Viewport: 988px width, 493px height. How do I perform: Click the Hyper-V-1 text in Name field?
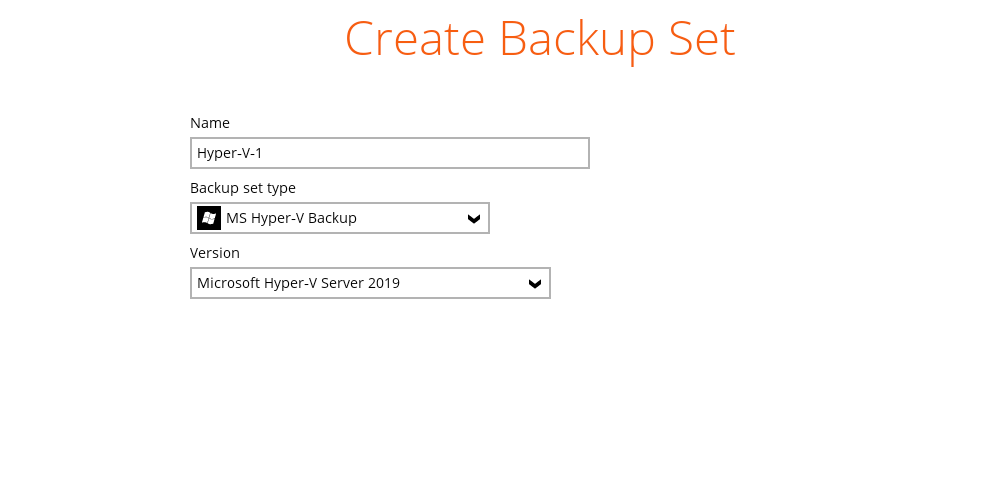coord(230,153)
